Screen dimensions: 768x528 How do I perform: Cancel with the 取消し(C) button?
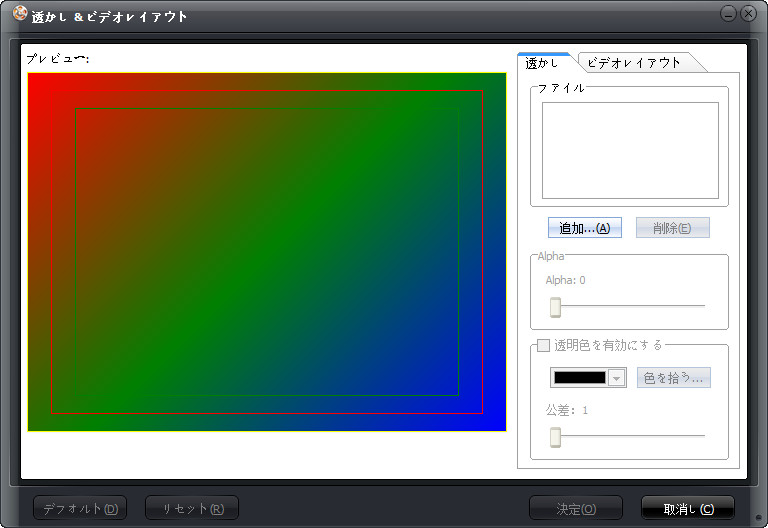click(x=688, y=508)
